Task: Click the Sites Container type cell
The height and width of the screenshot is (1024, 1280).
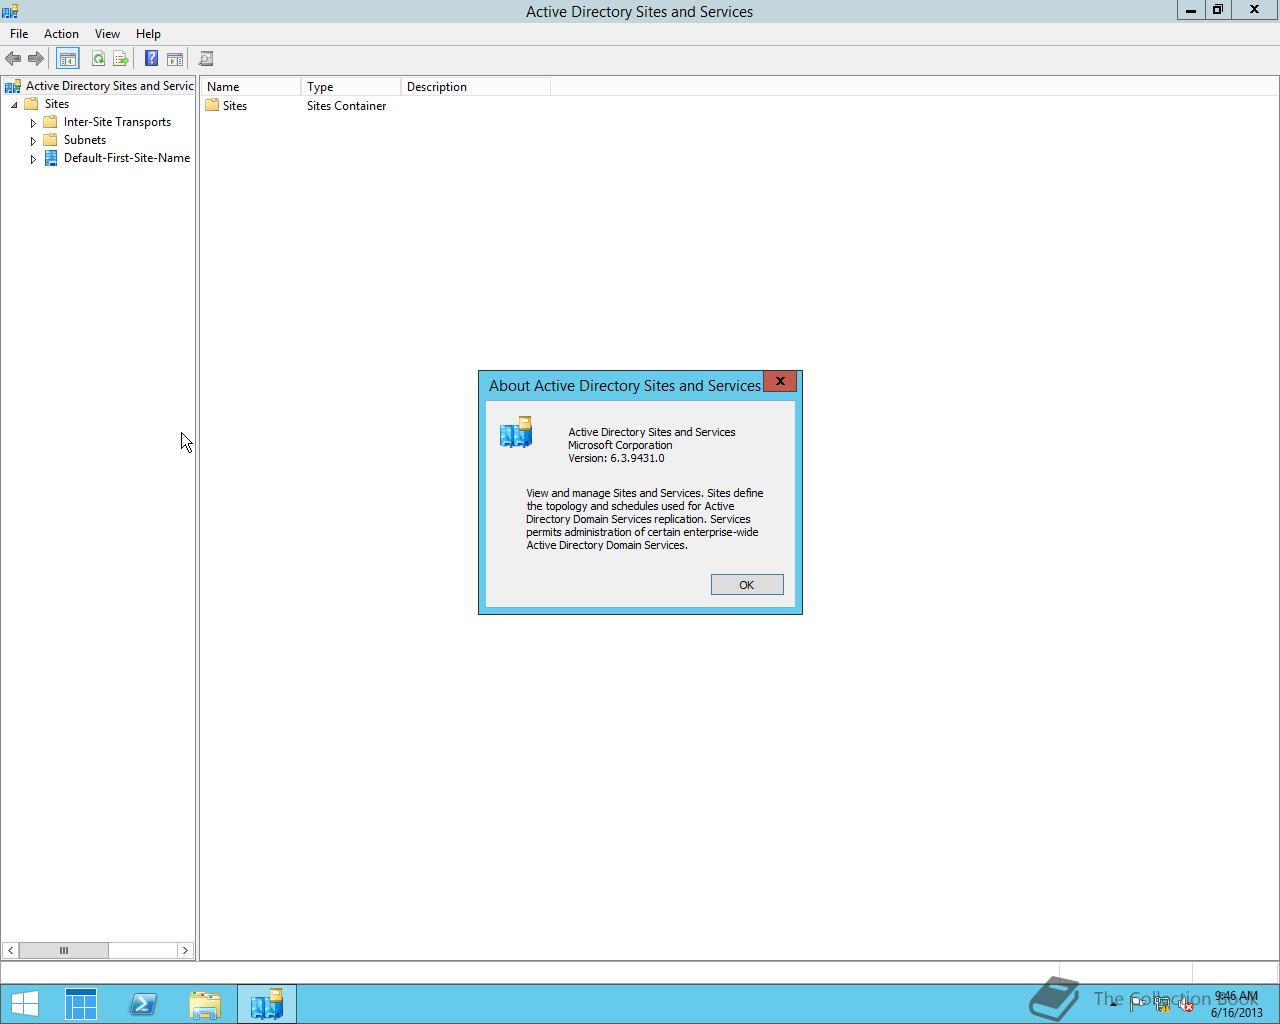Action: pos(346,106)
